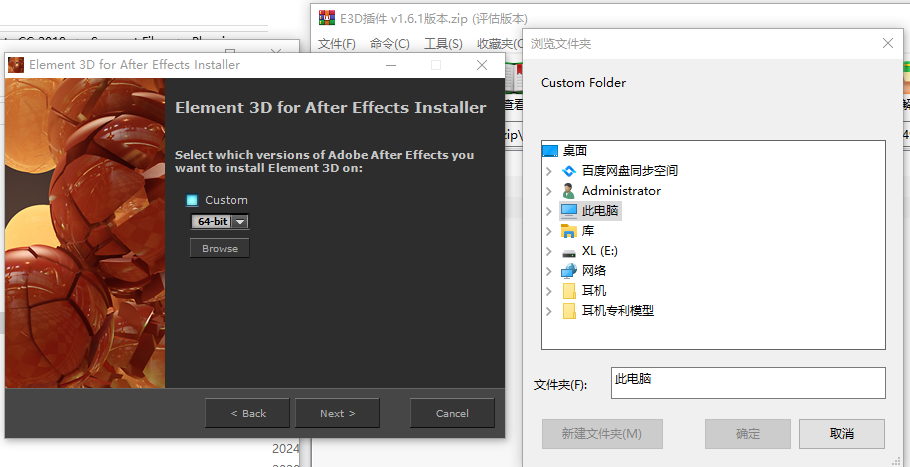The height and width of the screenshot is (467, 910).
Task: Cancel the Element 3D installer
Action: tap(452, 413)
